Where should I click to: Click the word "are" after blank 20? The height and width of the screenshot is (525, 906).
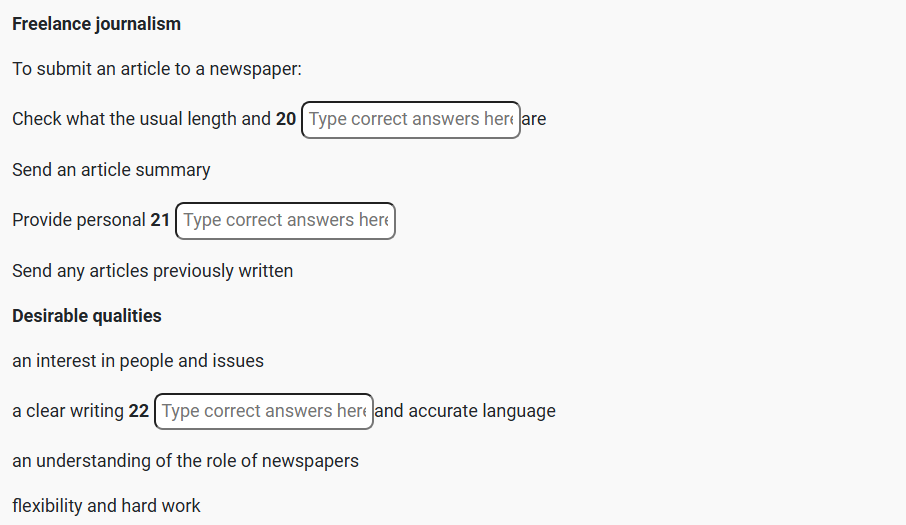[534, 119]
